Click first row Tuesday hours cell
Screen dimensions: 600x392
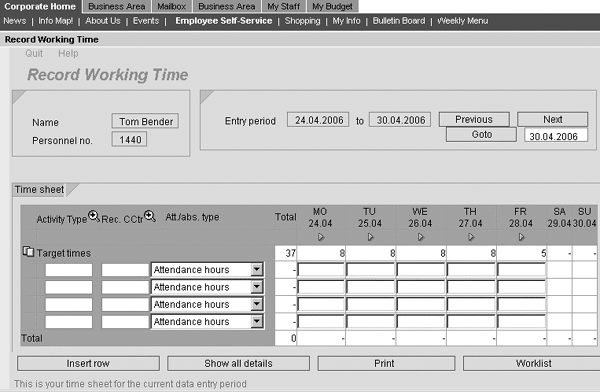click(370, 270)
